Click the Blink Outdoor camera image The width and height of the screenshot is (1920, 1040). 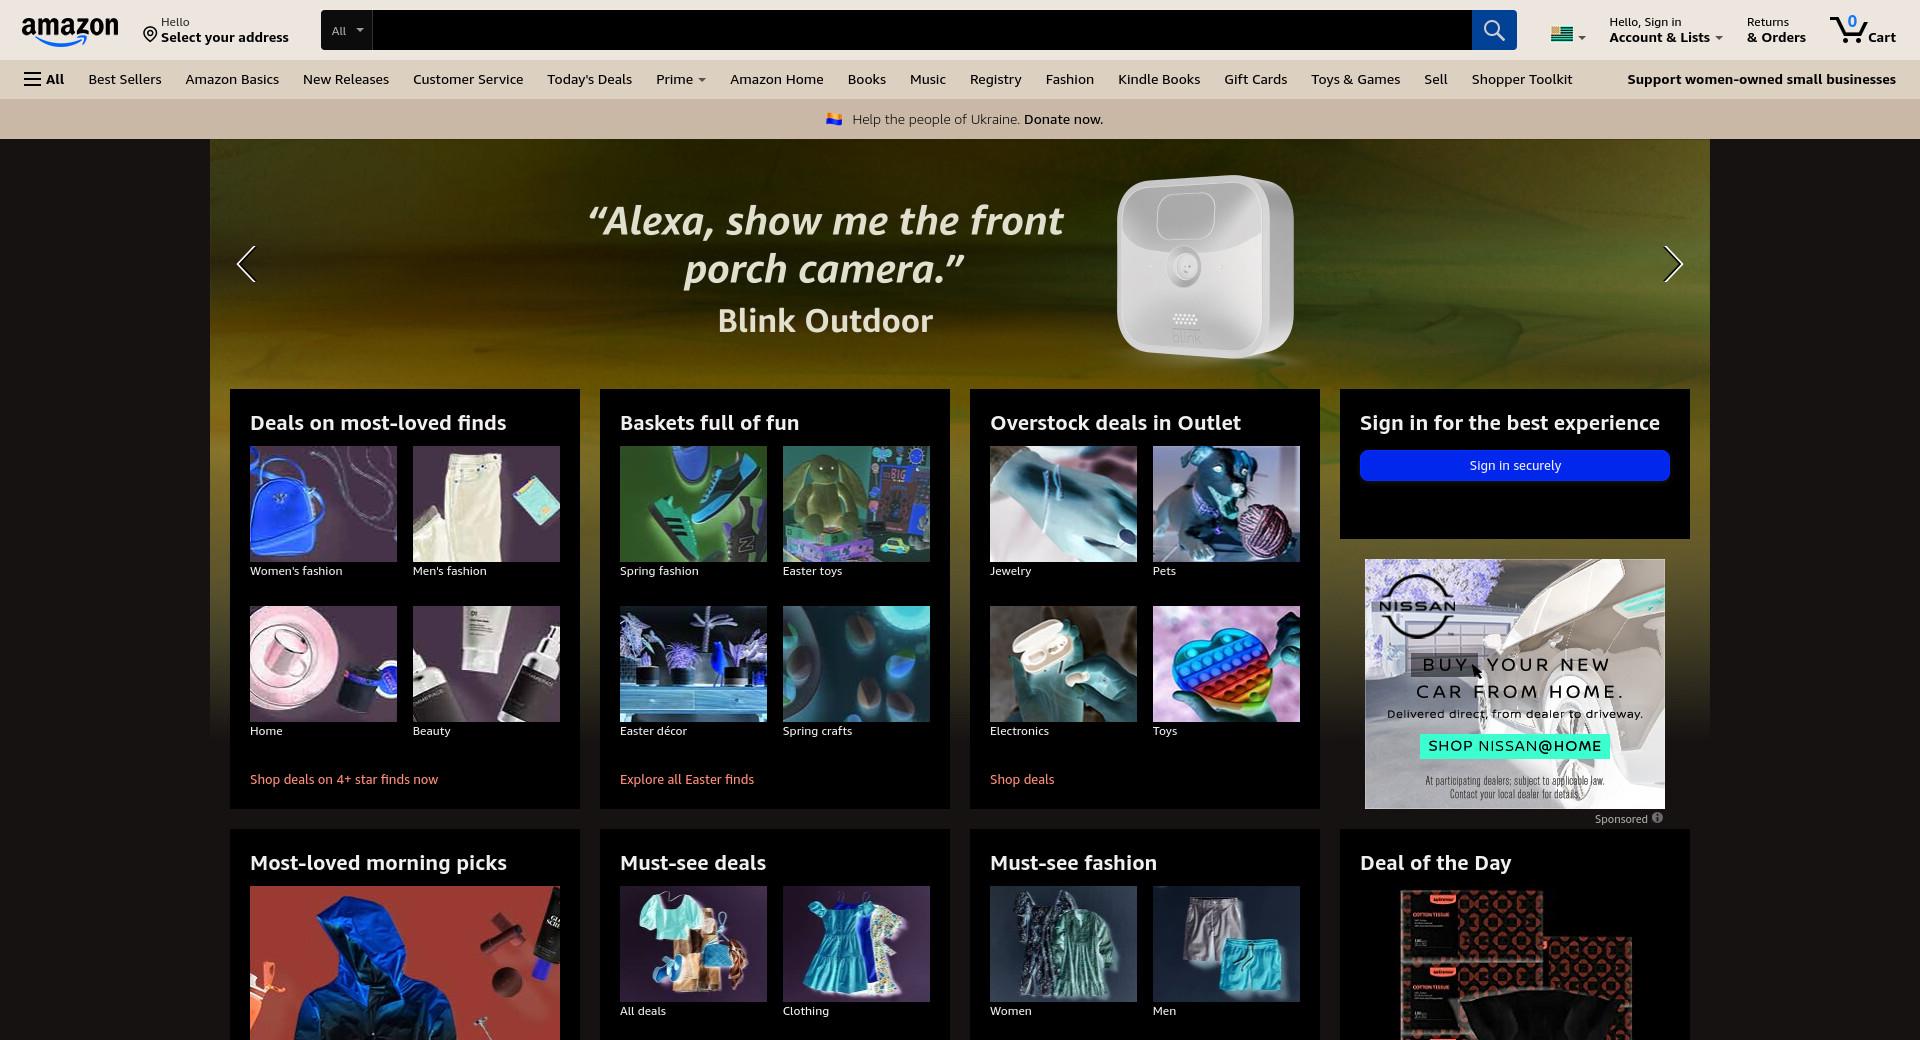1205,266
